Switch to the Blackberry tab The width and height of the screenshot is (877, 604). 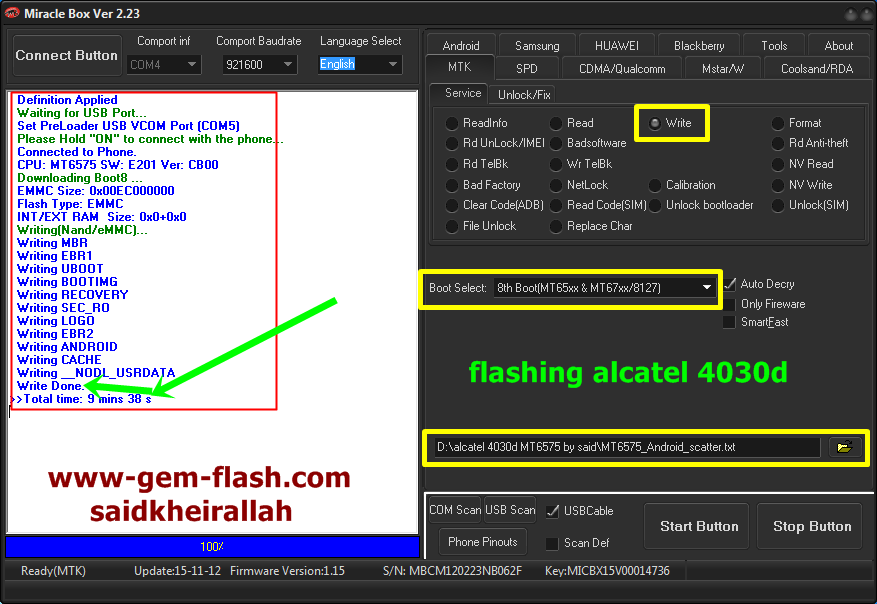pos(699,45)
